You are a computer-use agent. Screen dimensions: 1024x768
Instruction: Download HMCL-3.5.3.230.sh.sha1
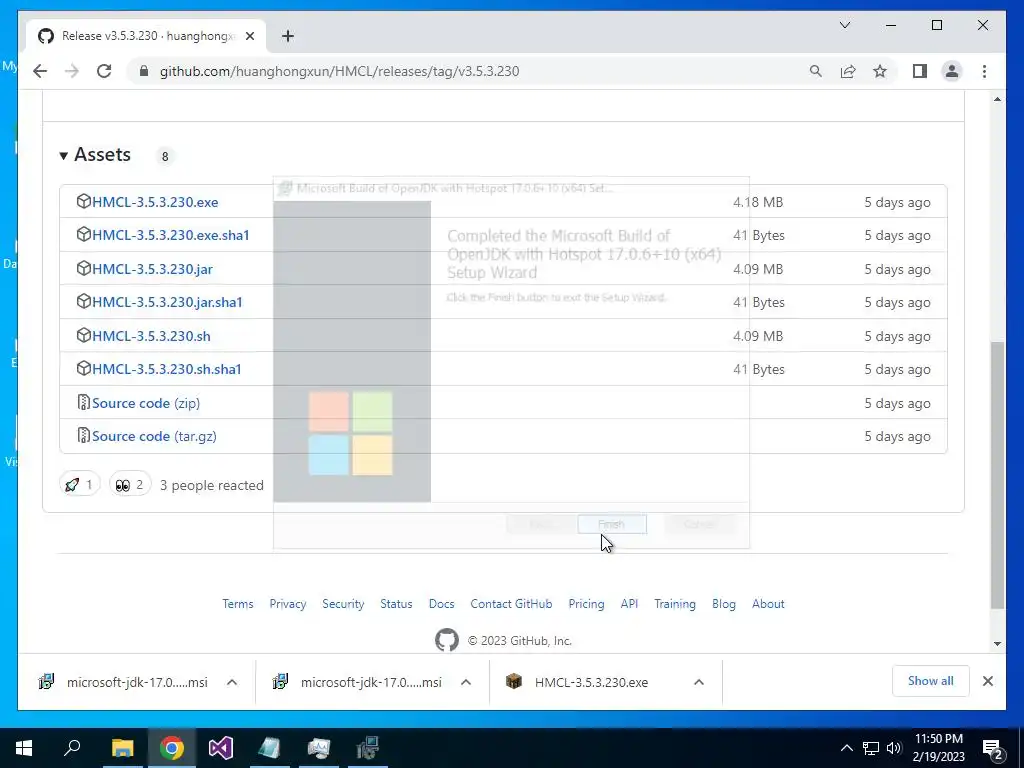click(167, 369)
